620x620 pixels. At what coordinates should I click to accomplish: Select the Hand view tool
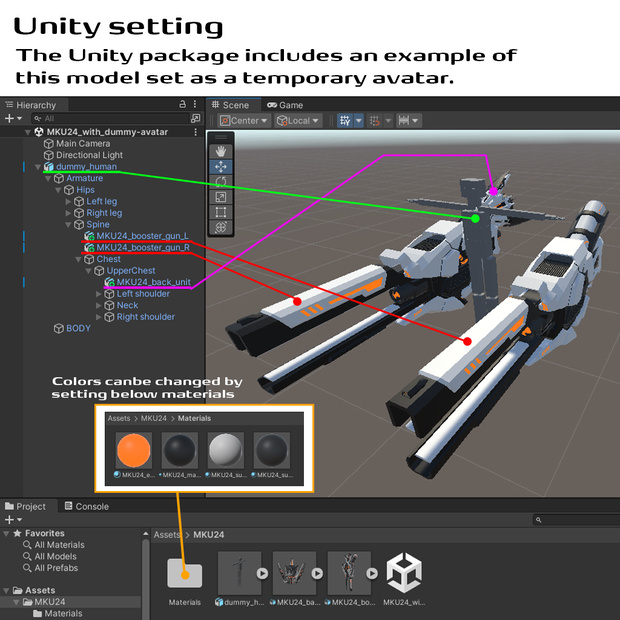click(221, 151)
